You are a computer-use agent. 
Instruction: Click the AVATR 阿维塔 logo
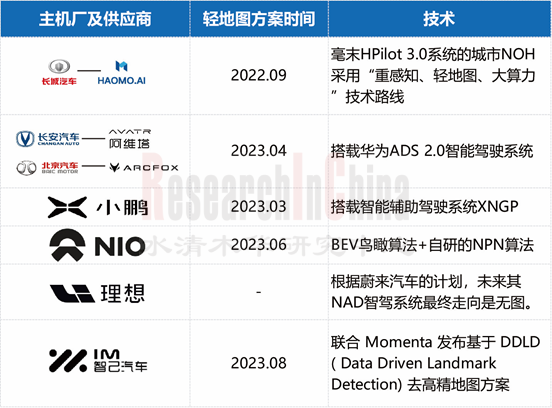tap(129, 139)
